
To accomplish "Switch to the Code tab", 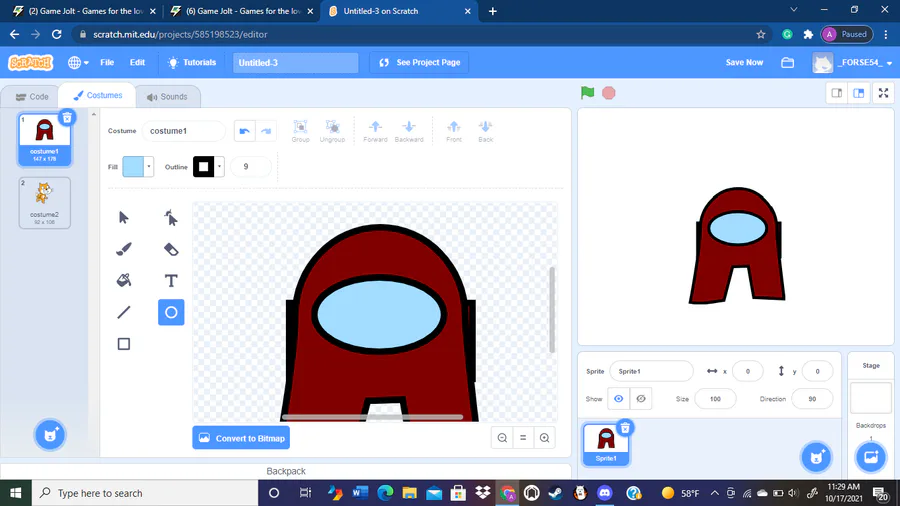I will tap(32, 96).
